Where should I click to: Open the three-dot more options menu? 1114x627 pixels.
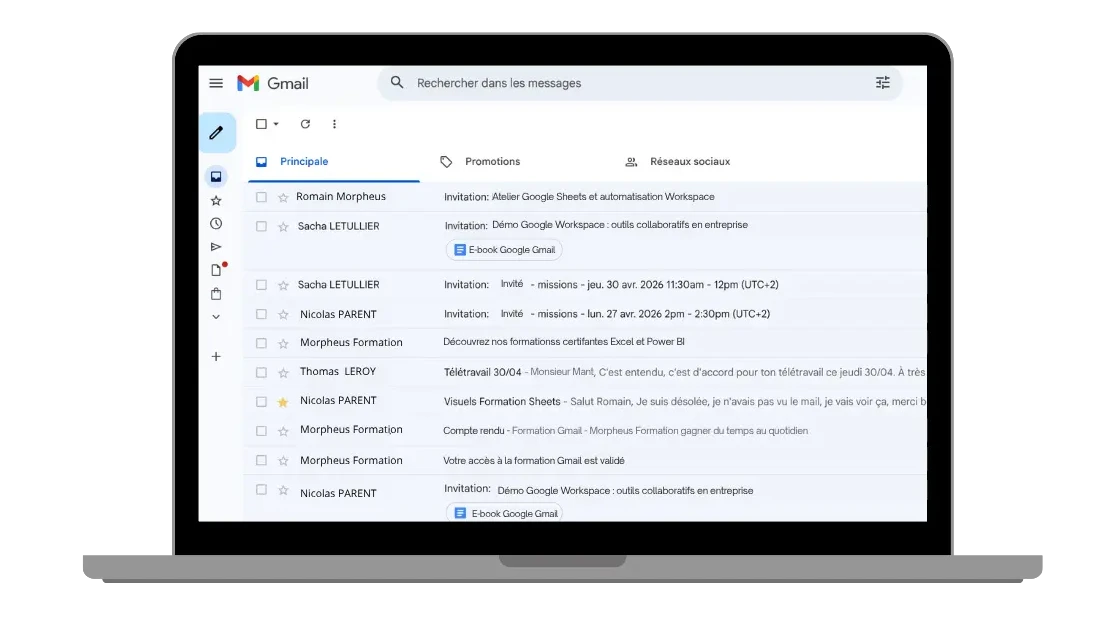pos(334,124)
